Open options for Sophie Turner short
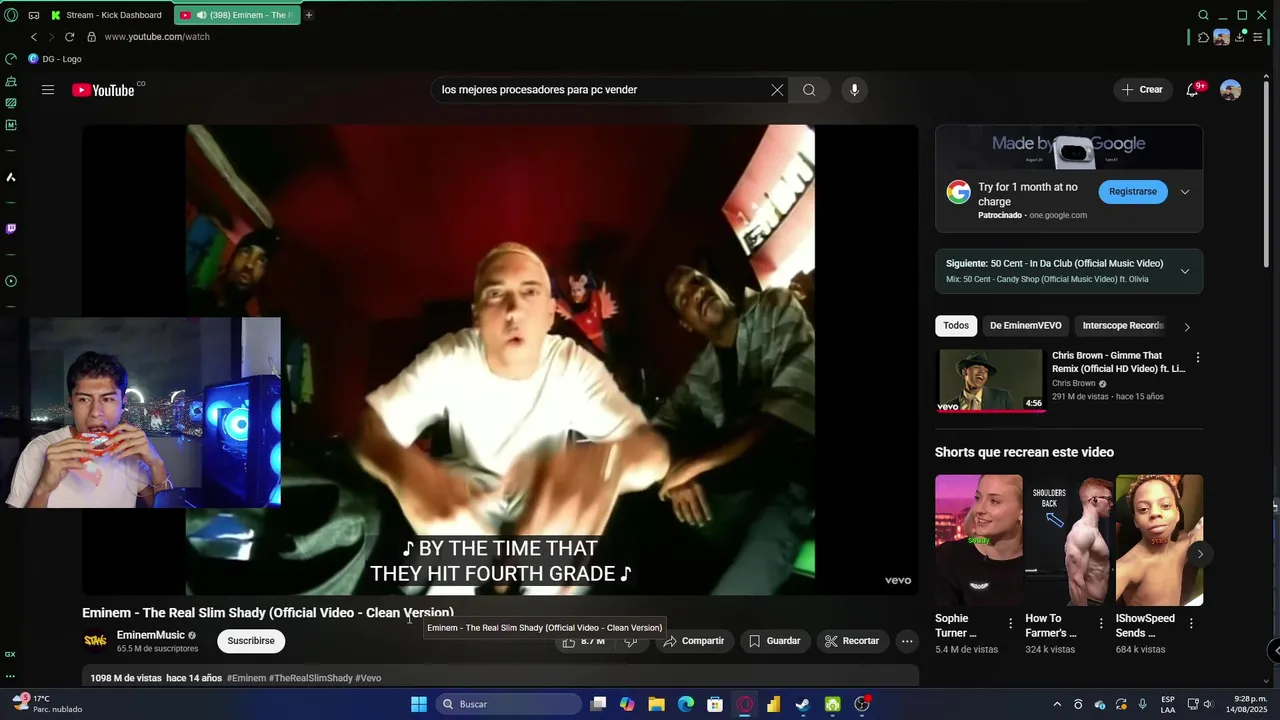This screenshot has width=1280, height=720. [1010, 623]
